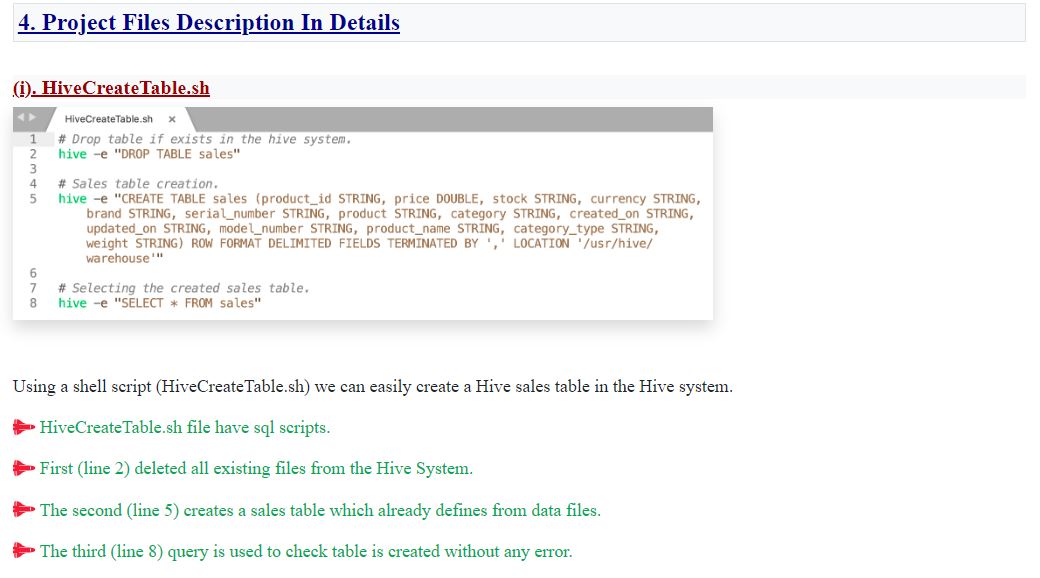
Task: Click line number 5 in the gutter
Action: (33, 199)
